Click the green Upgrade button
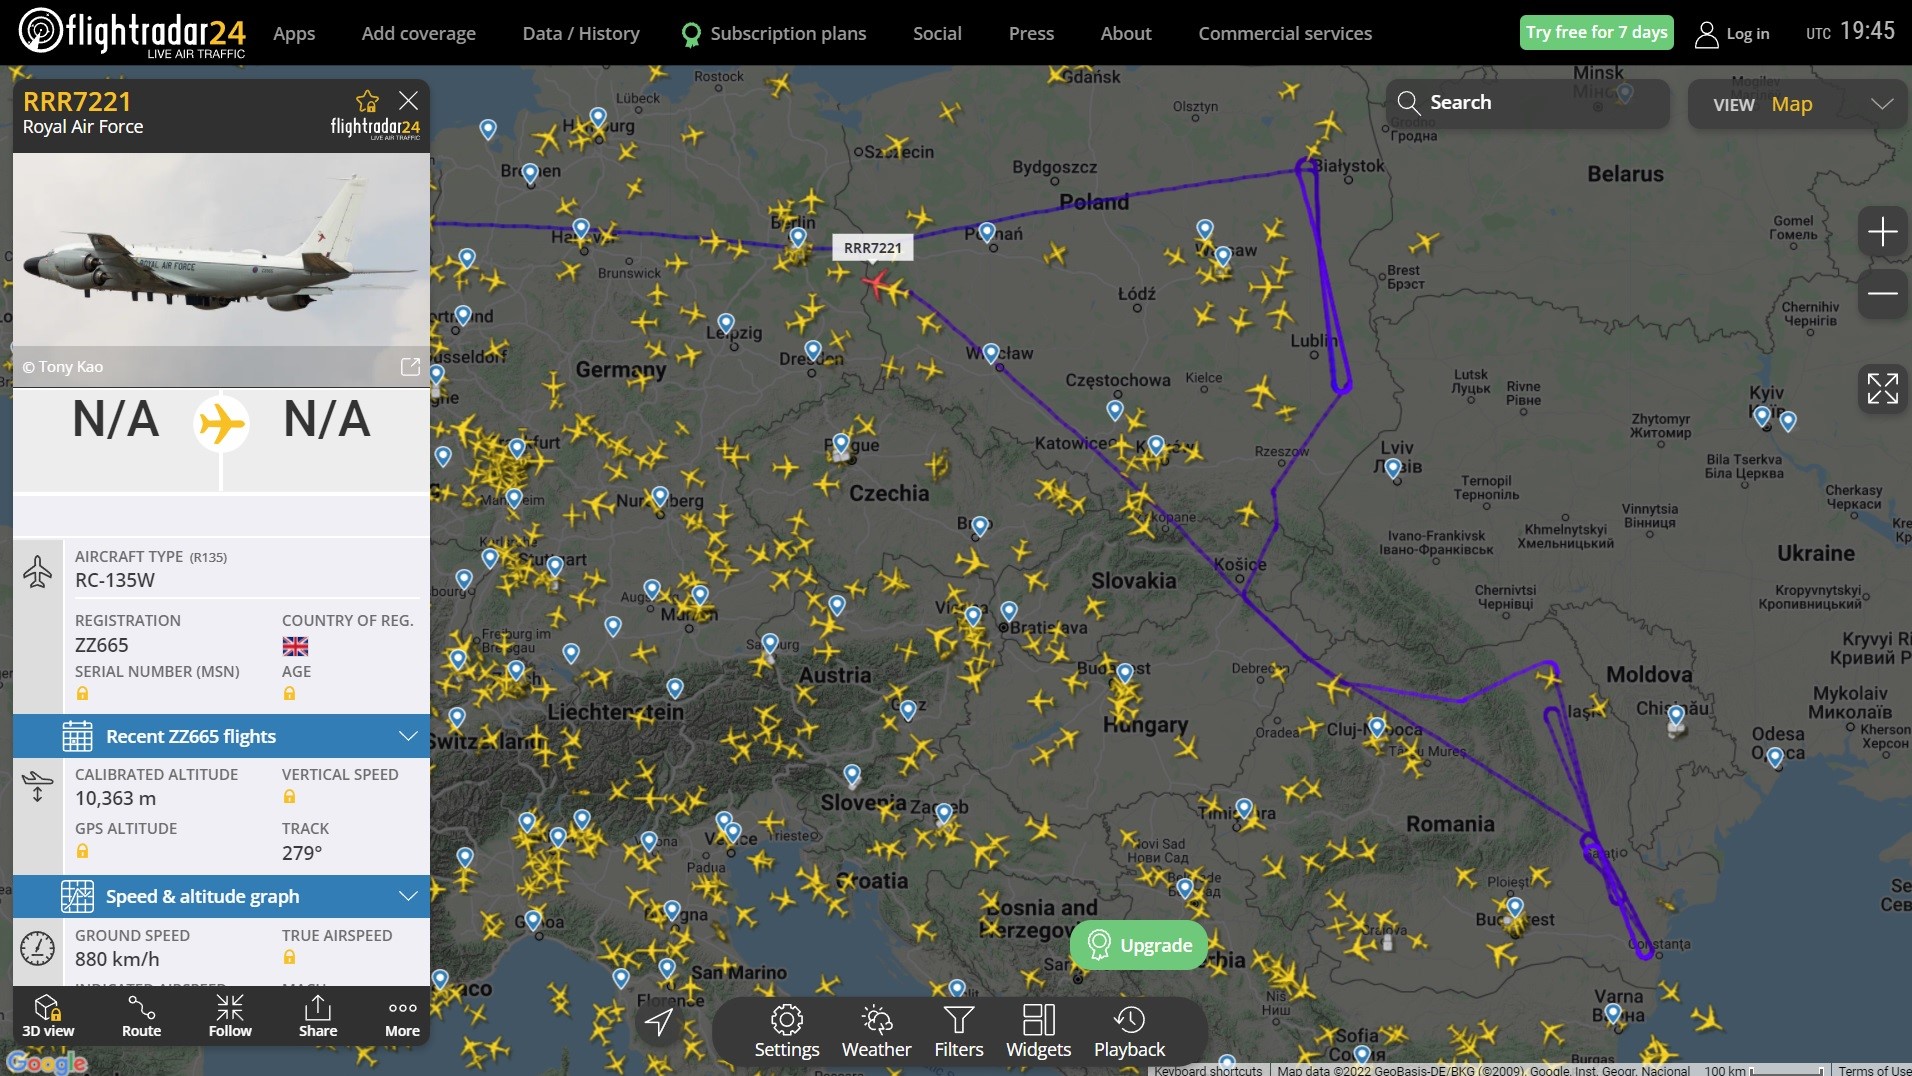The height and width of the screenshot is (1076, 1912). pos(1139,945)
